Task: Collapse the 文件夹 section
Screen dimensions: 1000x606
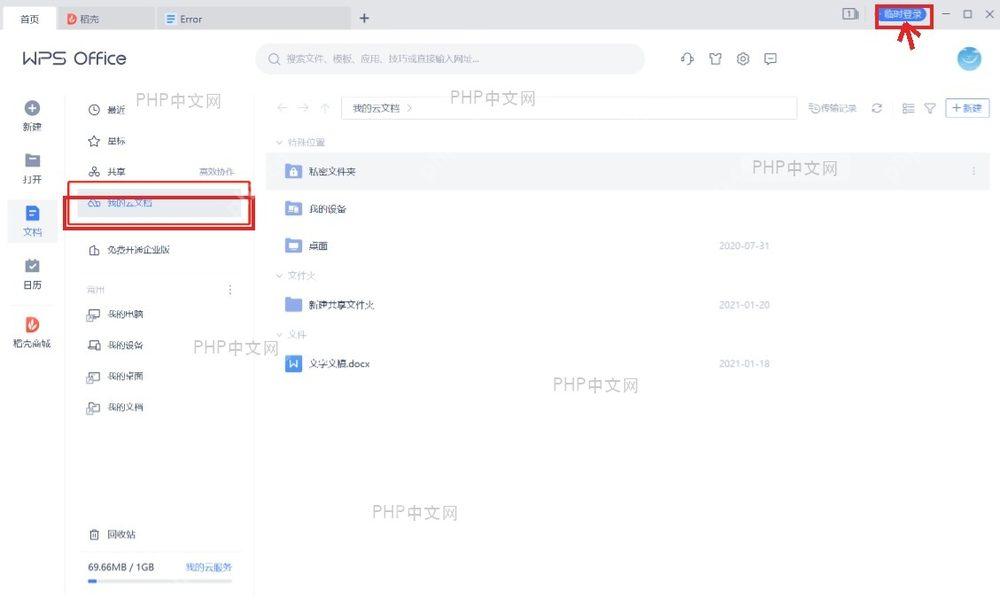Action: (x=279, y=276)
